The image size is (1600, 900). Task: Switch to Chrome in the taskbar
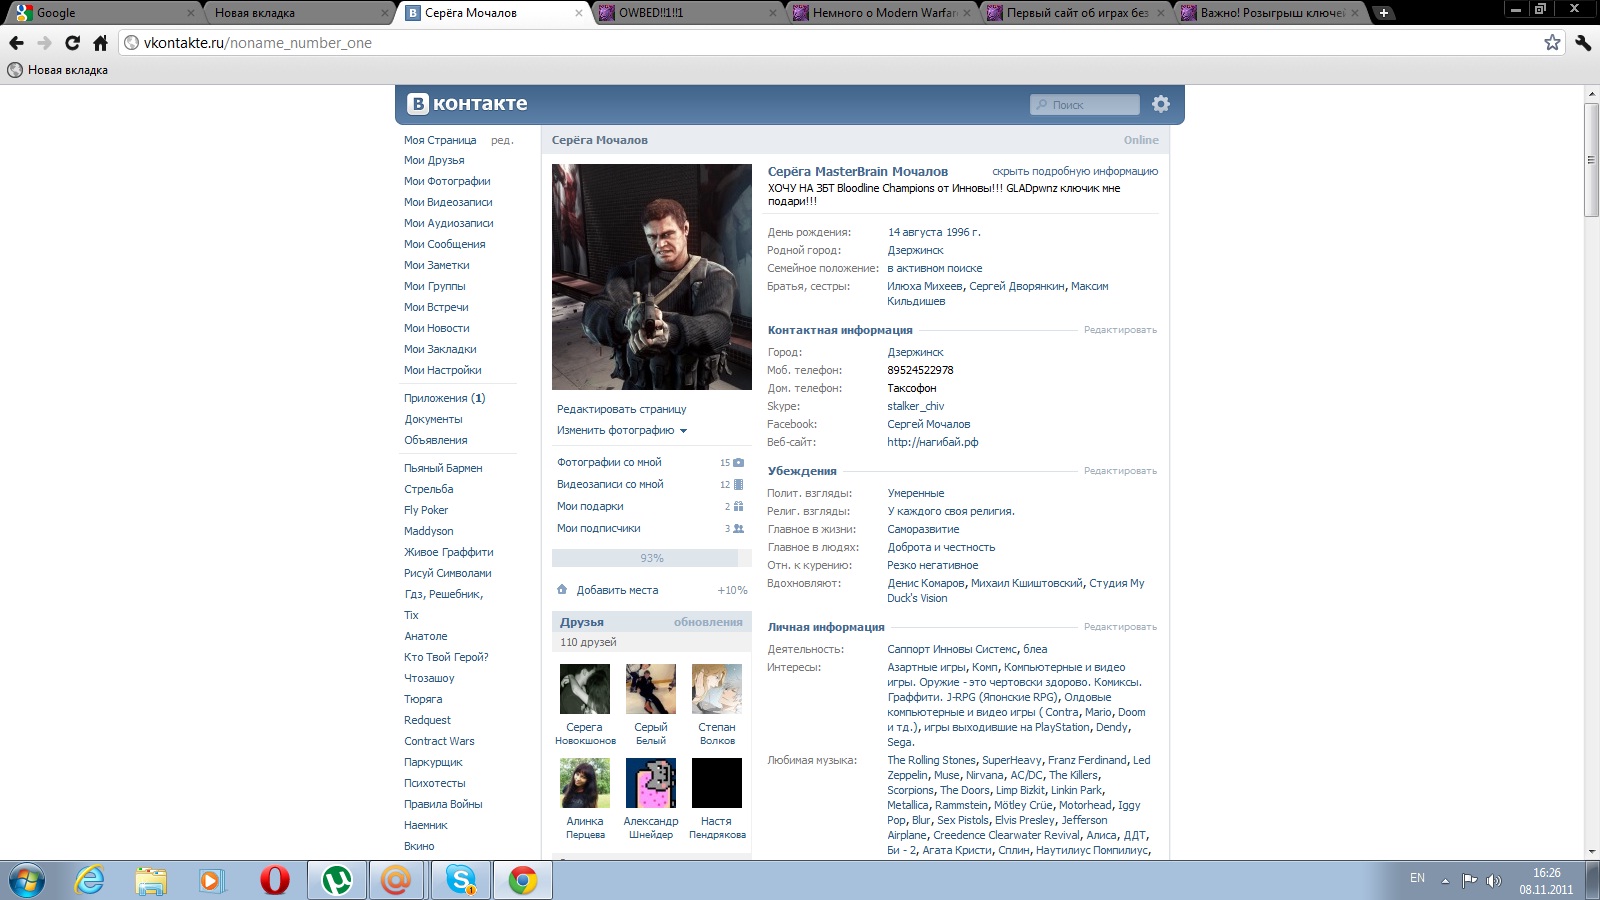(x=522, y=881)
